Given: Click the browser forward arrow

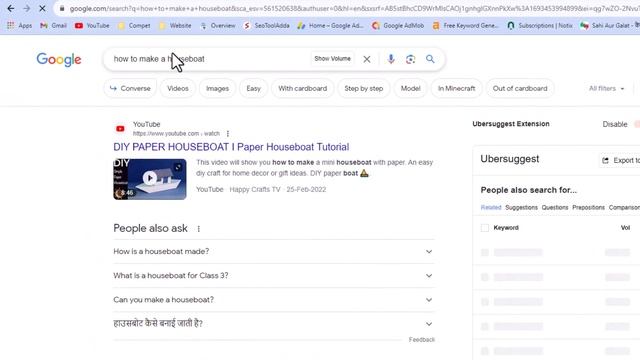Looking at the screenshot, I should 27,8.
